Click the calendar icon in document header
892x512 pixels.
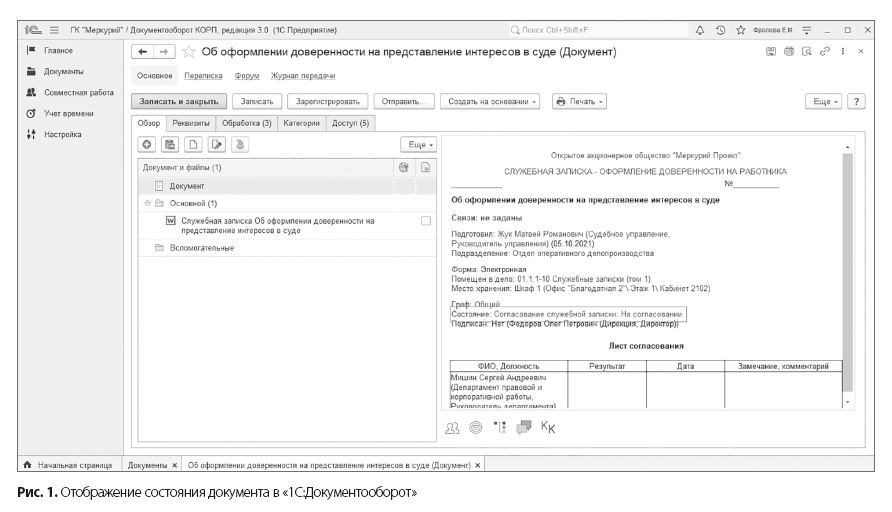[788, 52]
